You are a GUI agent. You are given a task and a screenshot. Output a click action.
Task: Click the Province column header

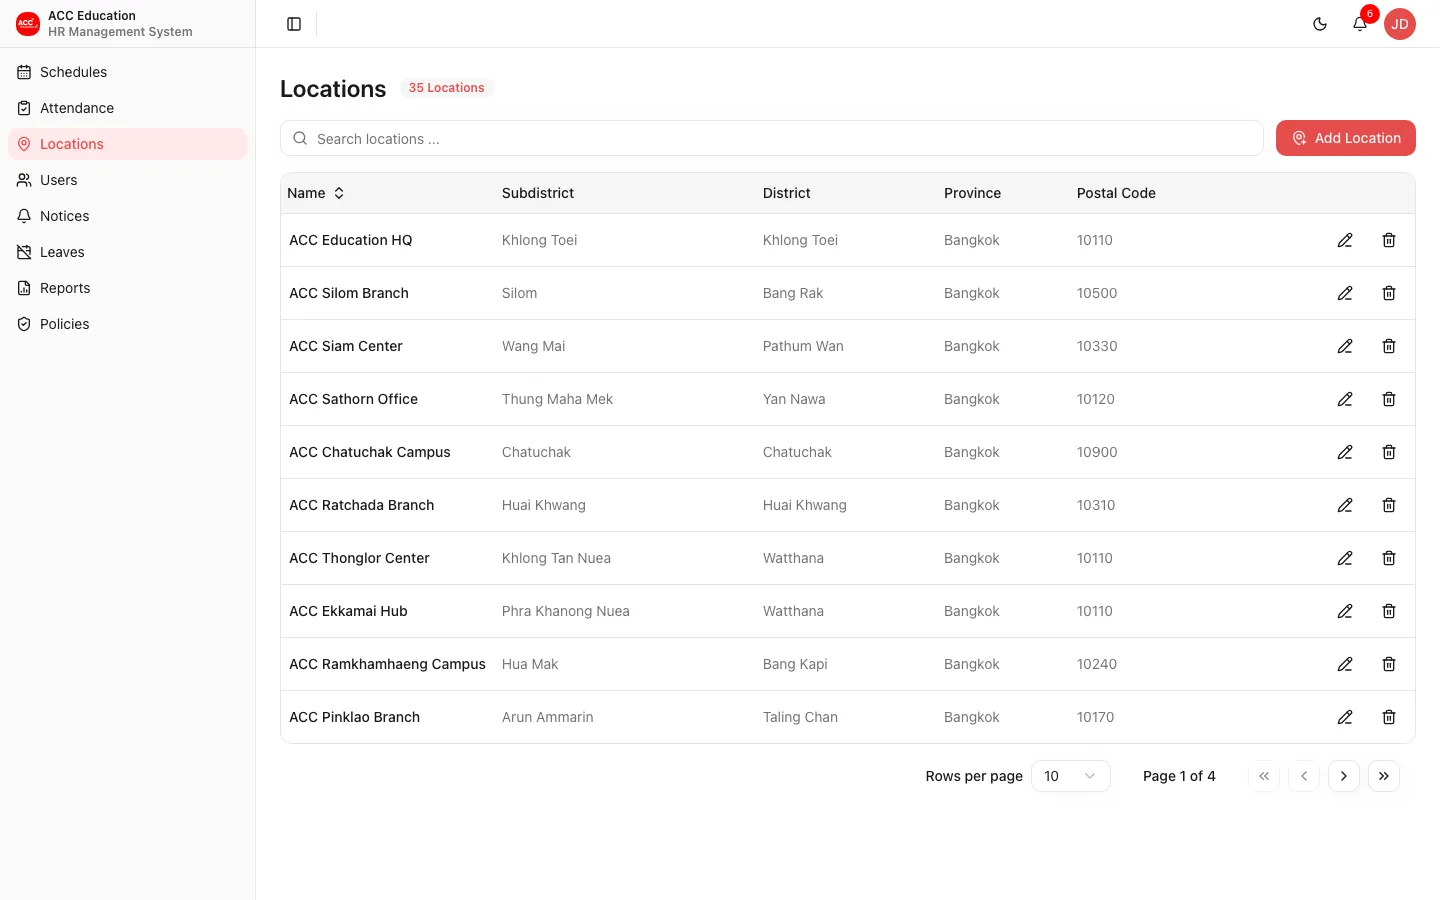[972, 193]
